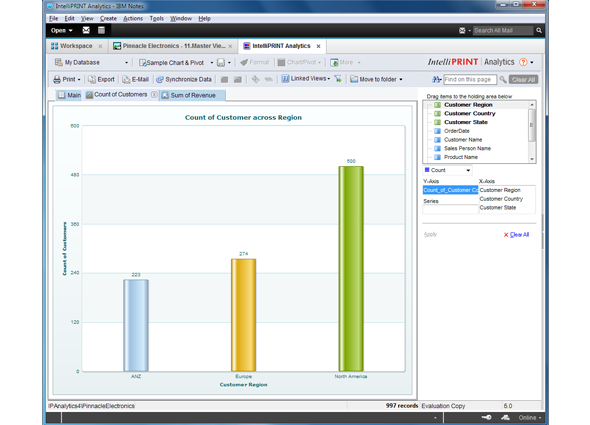
Task: Click the green filter icon after Linked Views
Action: point(338,79)
